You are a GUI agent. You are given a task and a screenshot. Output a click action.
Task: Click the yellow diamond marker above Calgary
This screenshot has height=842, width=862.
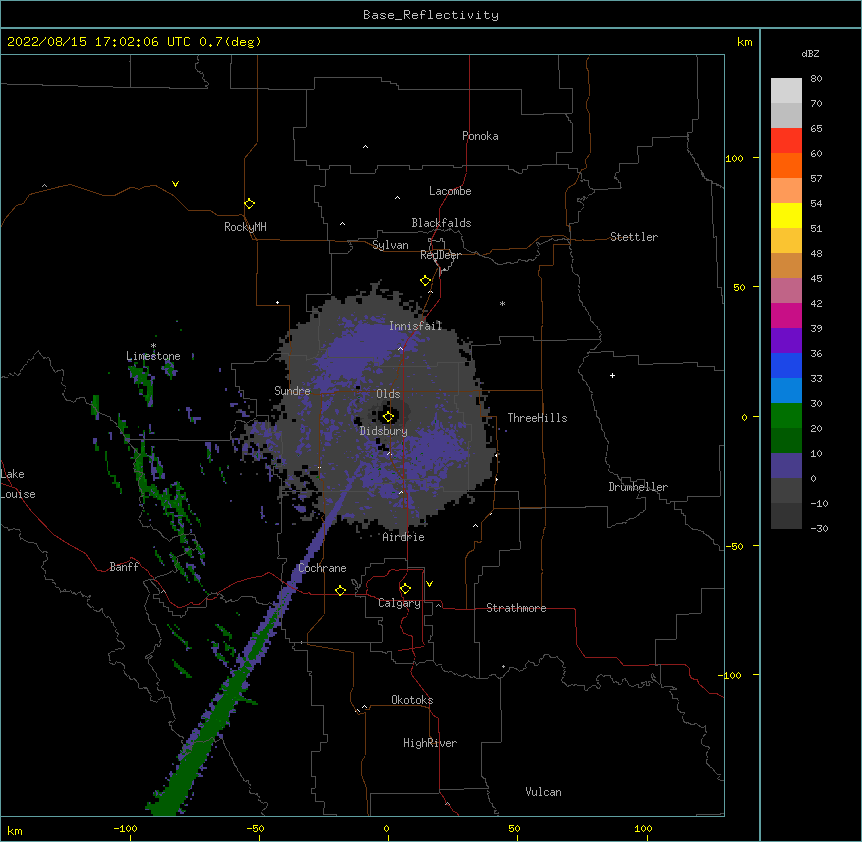point(405,589)
